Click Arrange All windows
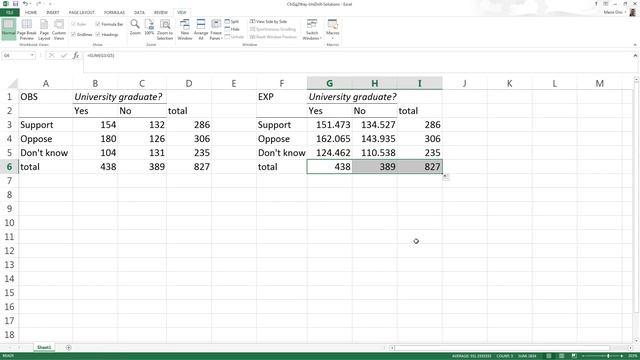 pyautogui.click(x=201, y=29)
